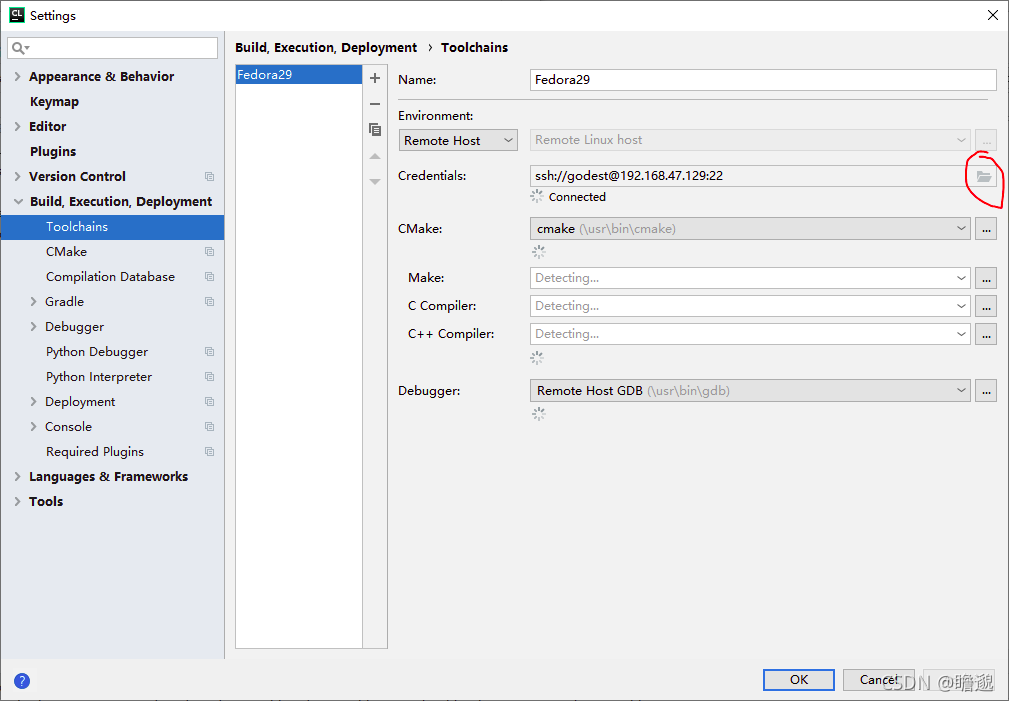Image resolution: width=1009 pixels, height=701 pixels.
Task: Browse for CMake executable ellipsis button
Action: click(986, 229)
